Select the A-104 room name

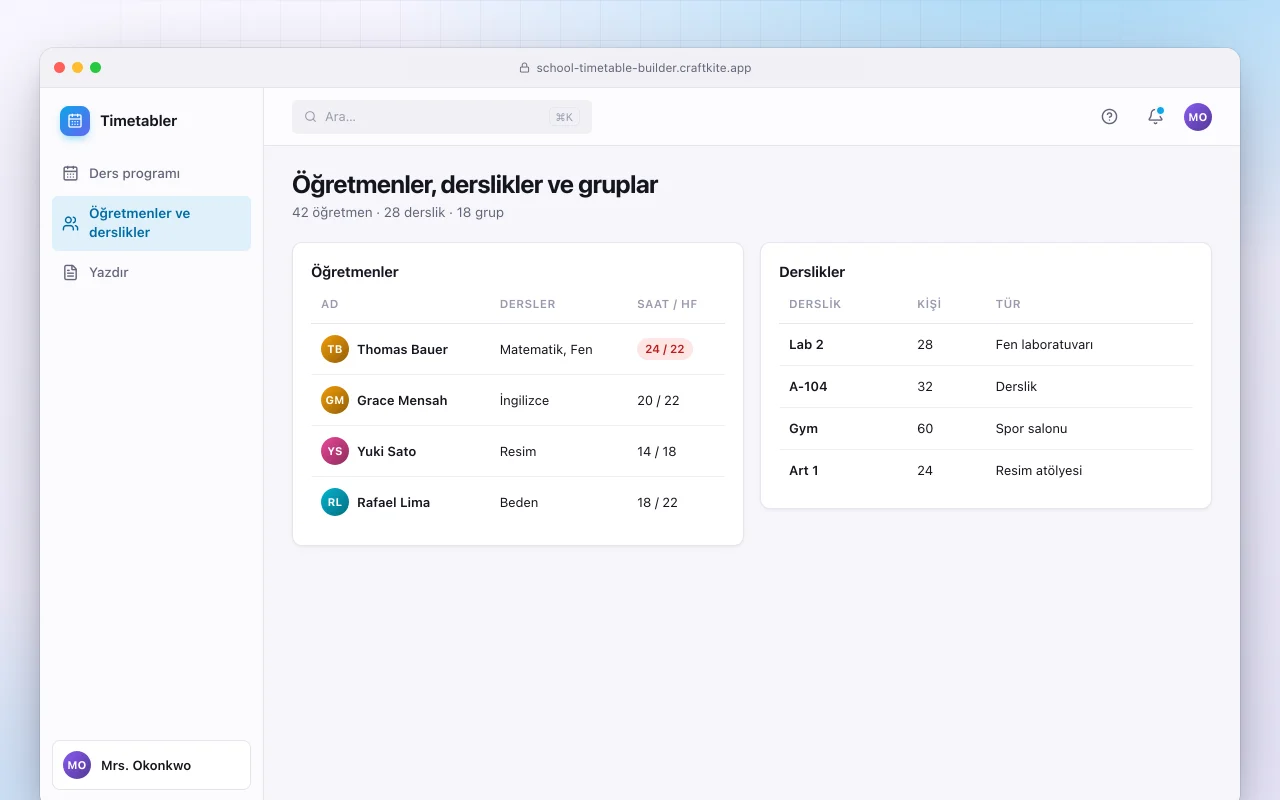808,386
